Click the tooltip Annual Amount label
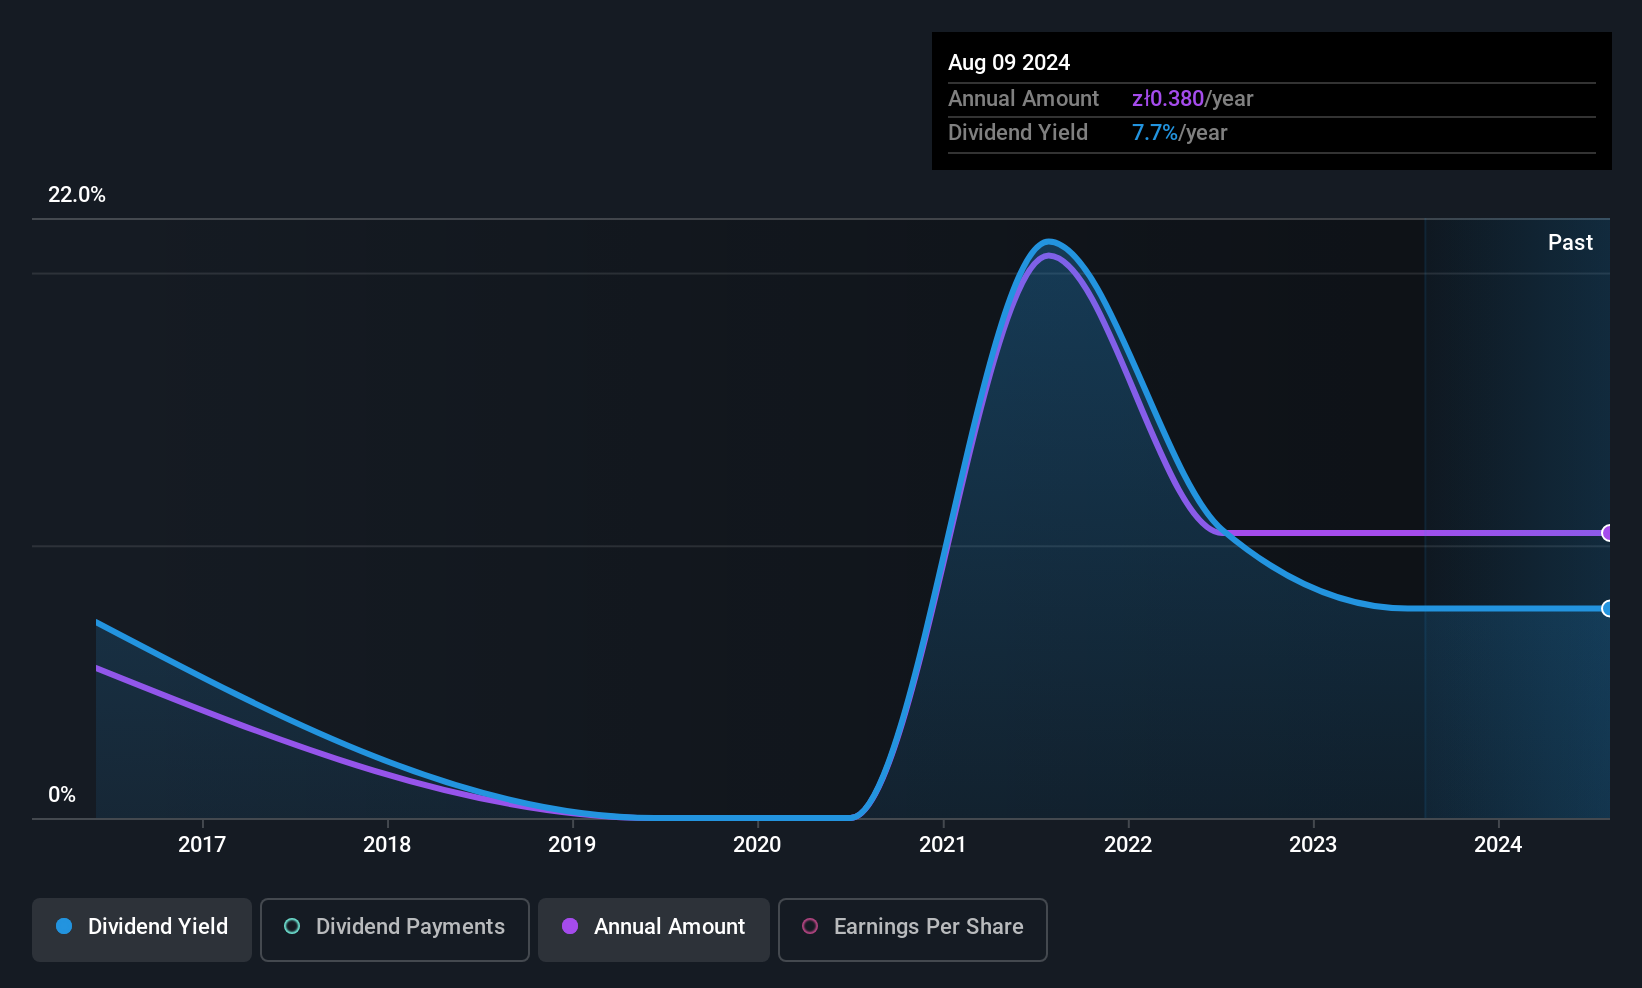This screenshot has width=1642, height=988. (1023, 99)
